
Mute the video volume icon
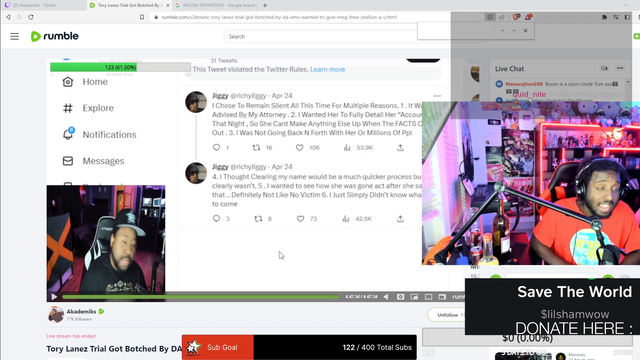pos(386,297)
